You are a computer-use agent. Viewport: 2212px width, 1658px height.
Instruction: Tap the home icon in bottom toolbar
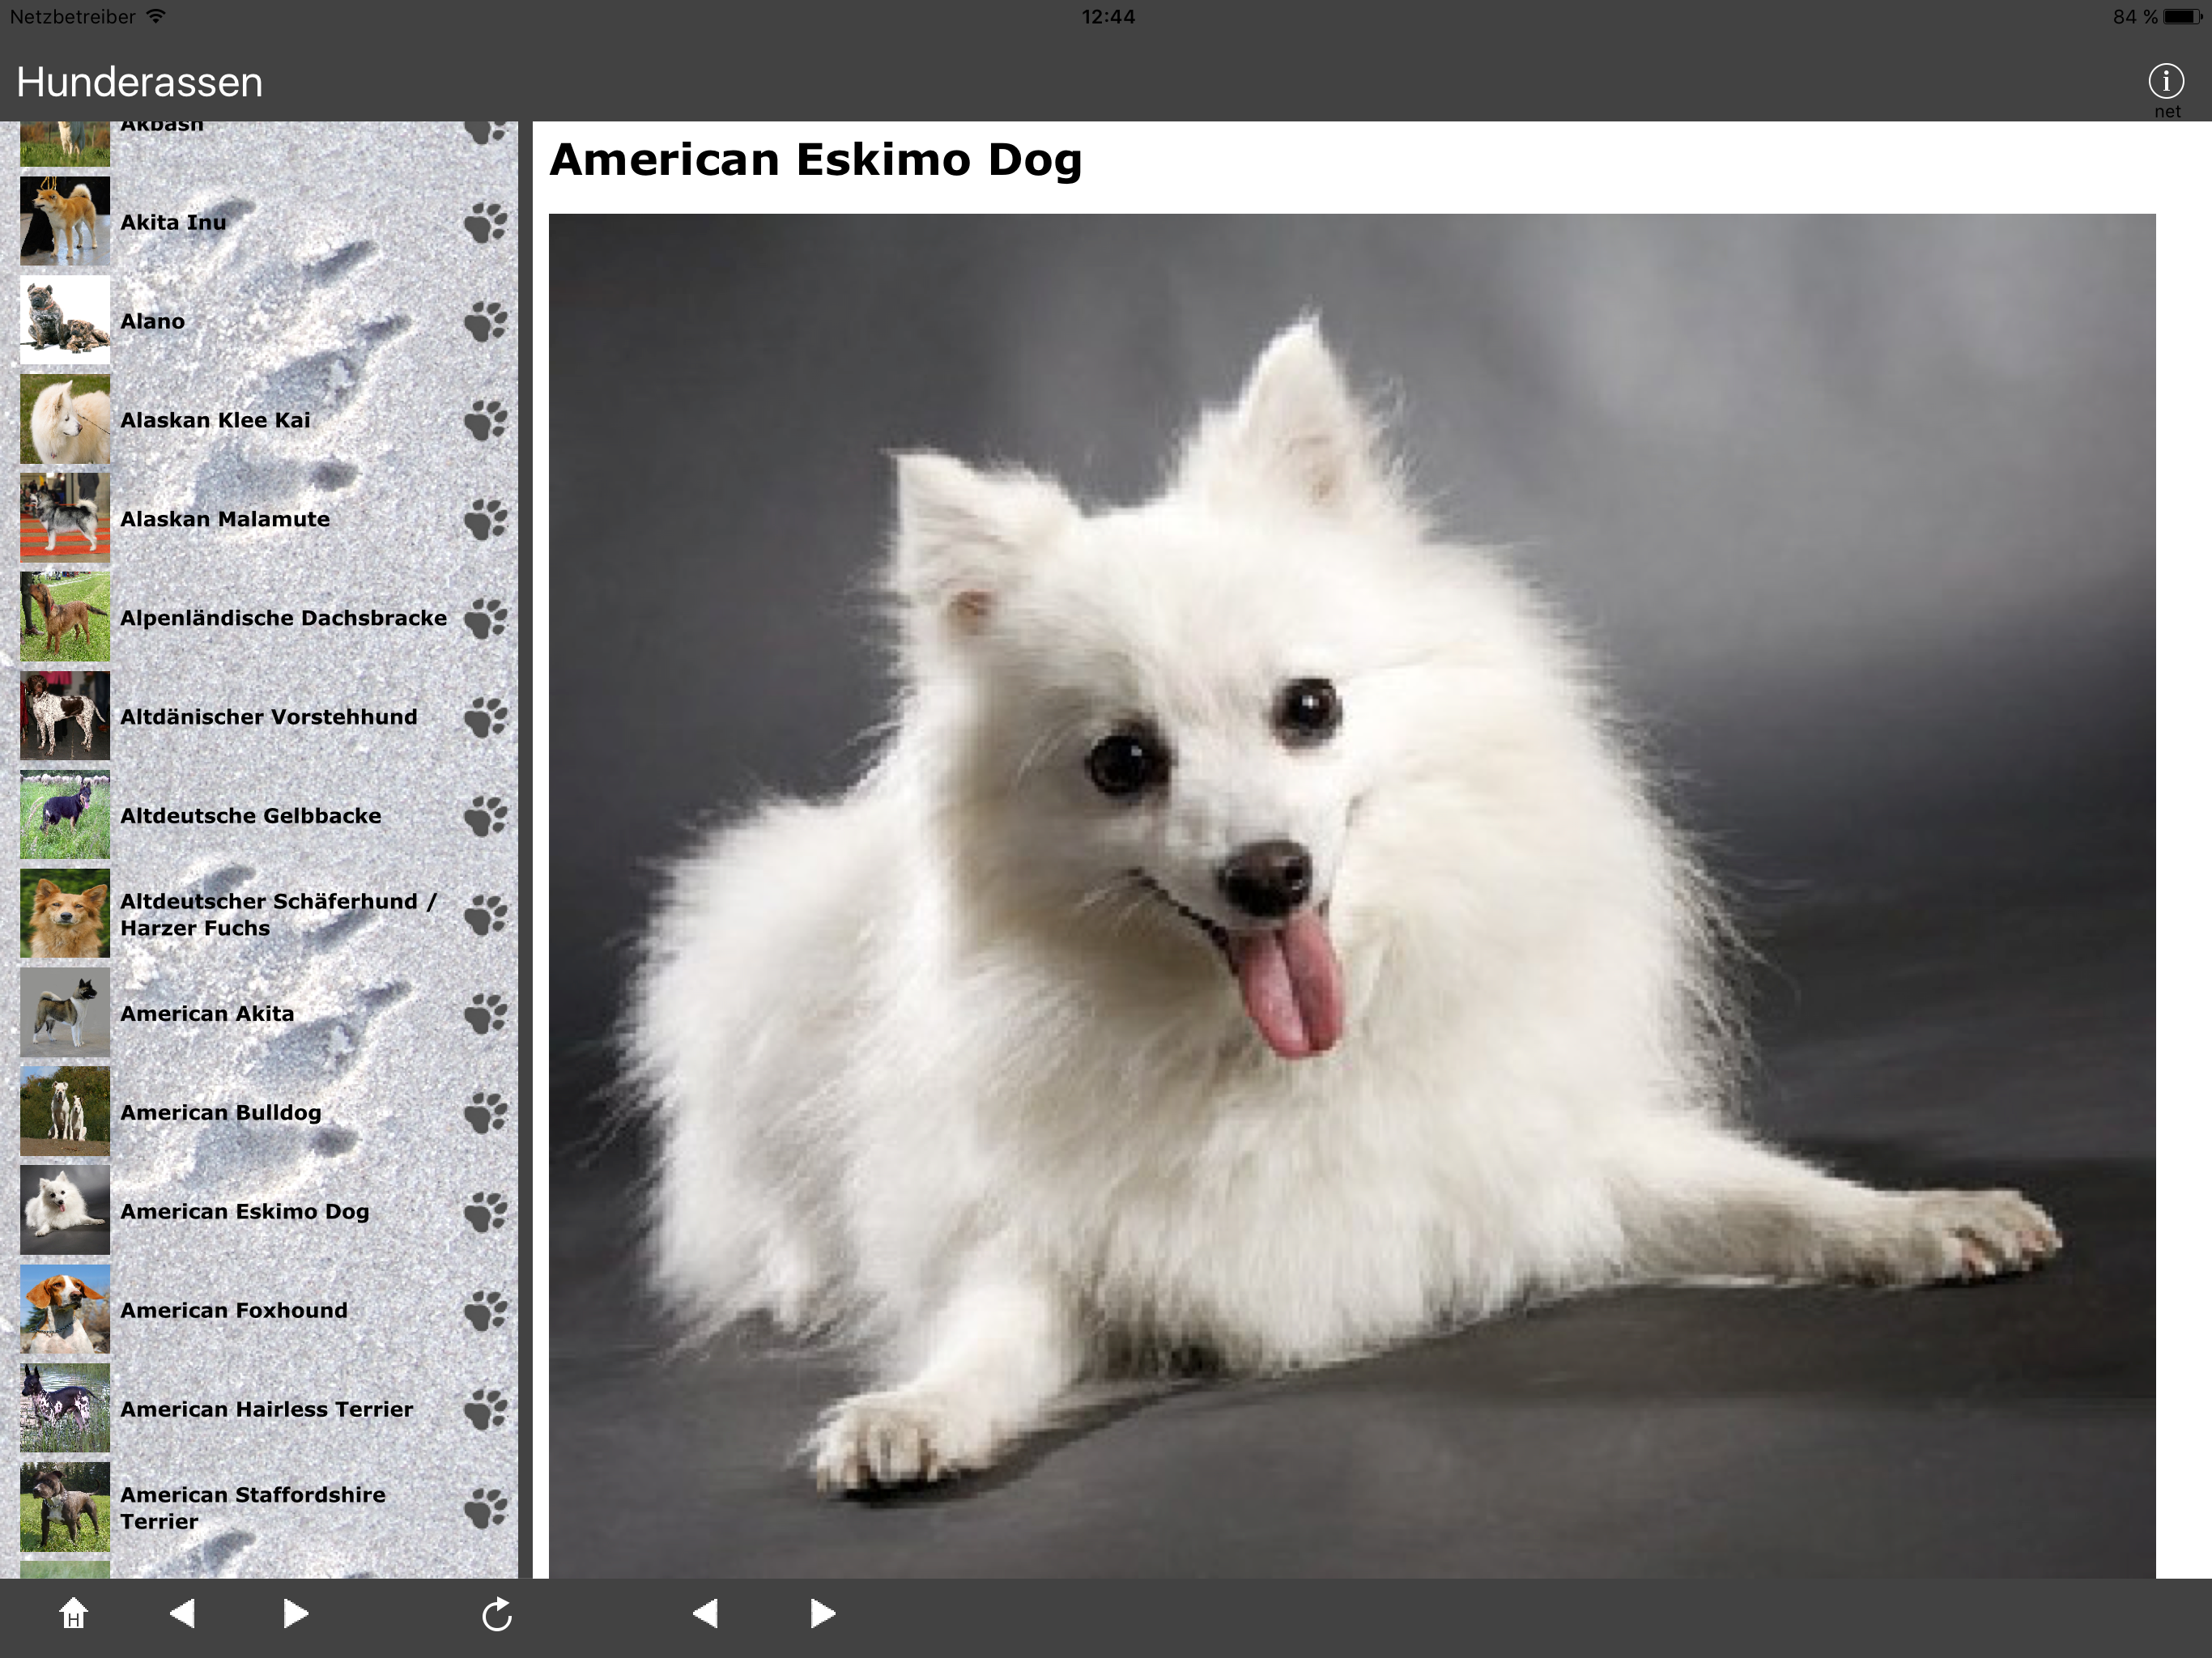[73, 1613]
